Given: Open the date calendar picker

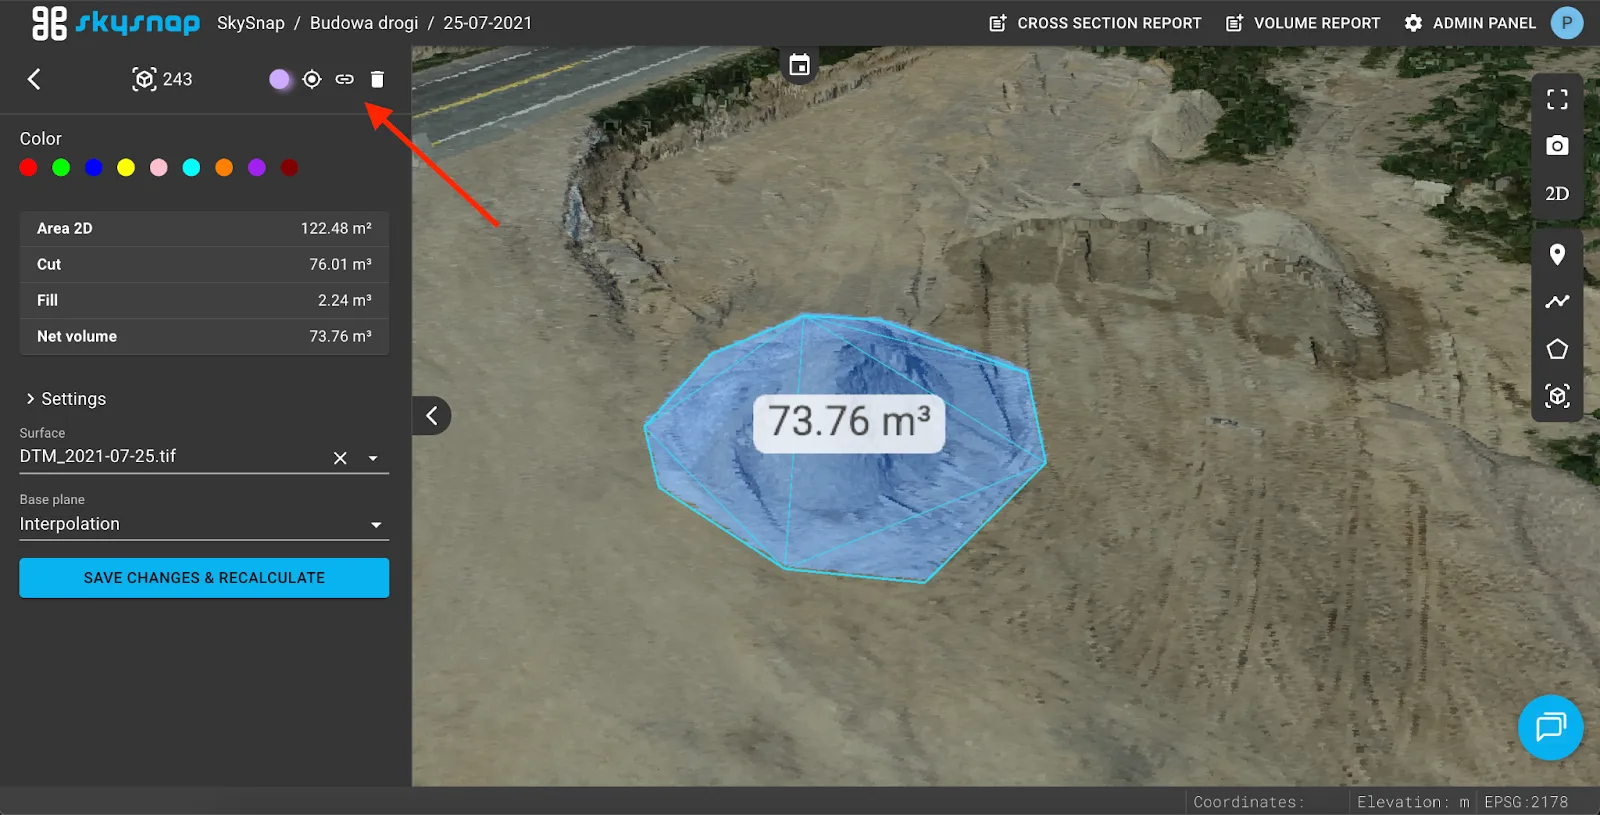Looking at the screenshot, I should [799, 65].
